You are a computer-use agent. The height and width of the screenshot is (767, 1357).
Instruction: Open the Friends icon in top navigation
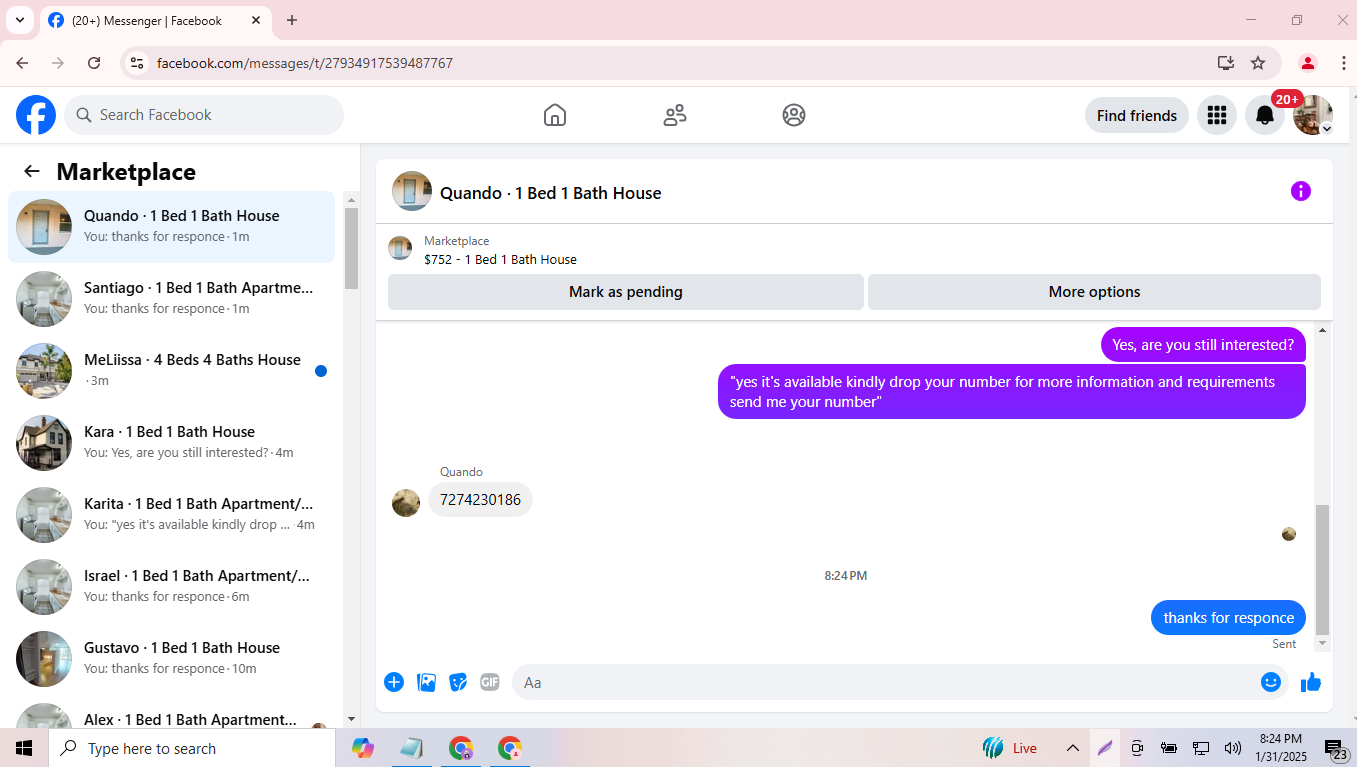click(675, 115)
